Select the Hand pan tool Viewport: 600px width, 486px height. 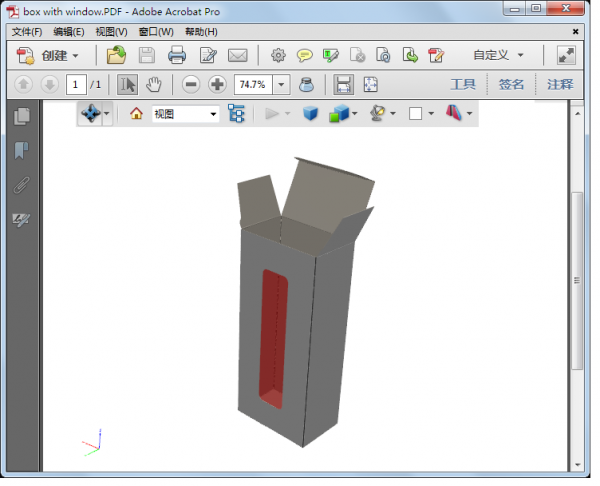tap(154, 85)
